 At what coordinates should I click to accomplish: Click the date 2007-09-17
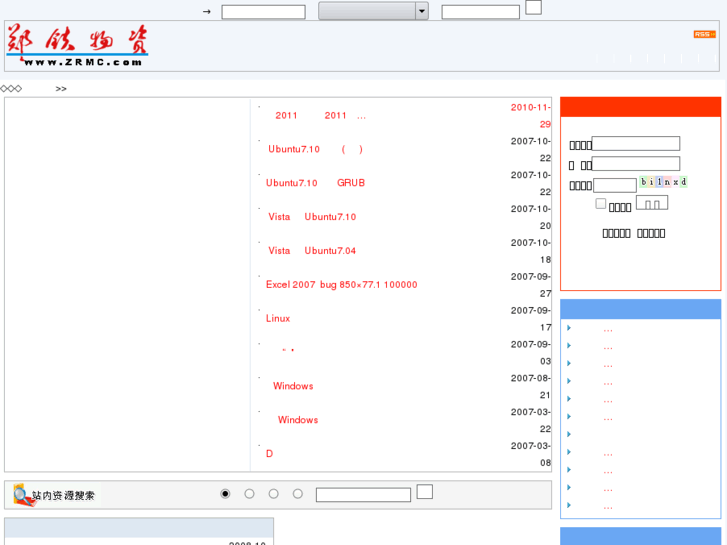(x=531, y=319)
